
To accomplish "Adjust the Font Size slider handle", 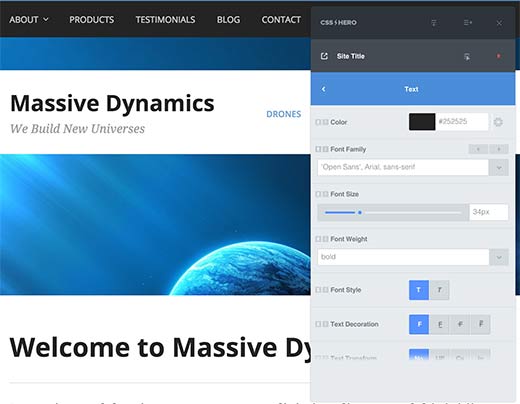I will [x=360, y=212].
